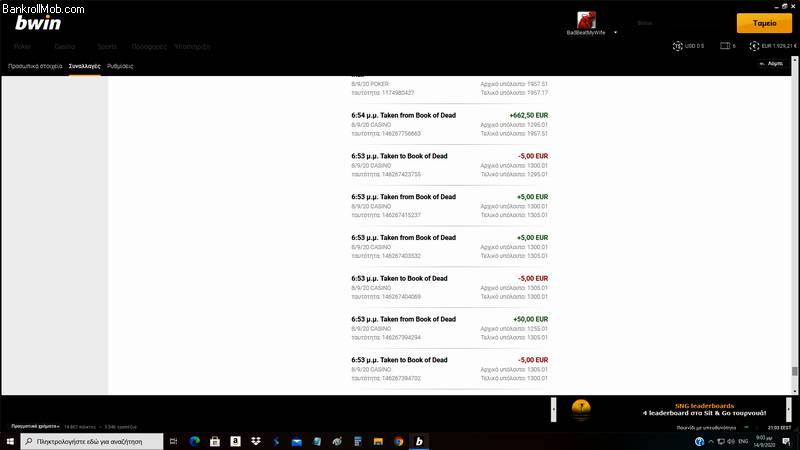Click the banner previous arrow handle
The height and width of the screenshot is (450, 800).
pyautogui.click(x=554, y=410)
